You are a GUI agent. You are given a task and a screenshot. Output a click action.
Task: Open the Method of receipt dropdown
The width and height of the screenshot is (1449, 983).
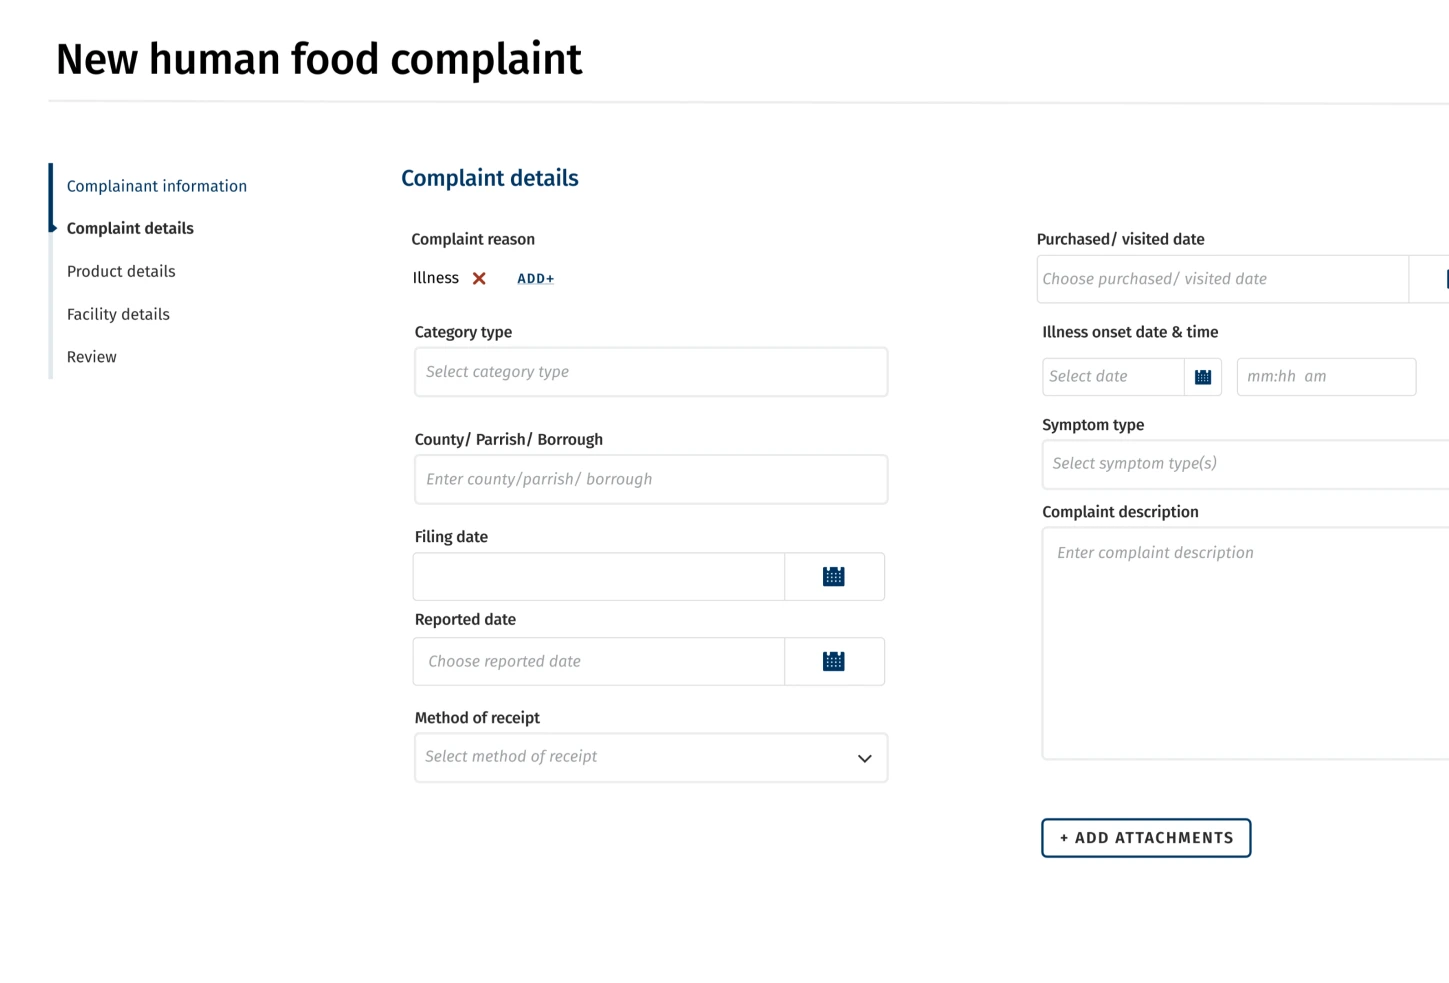[650, 757]
